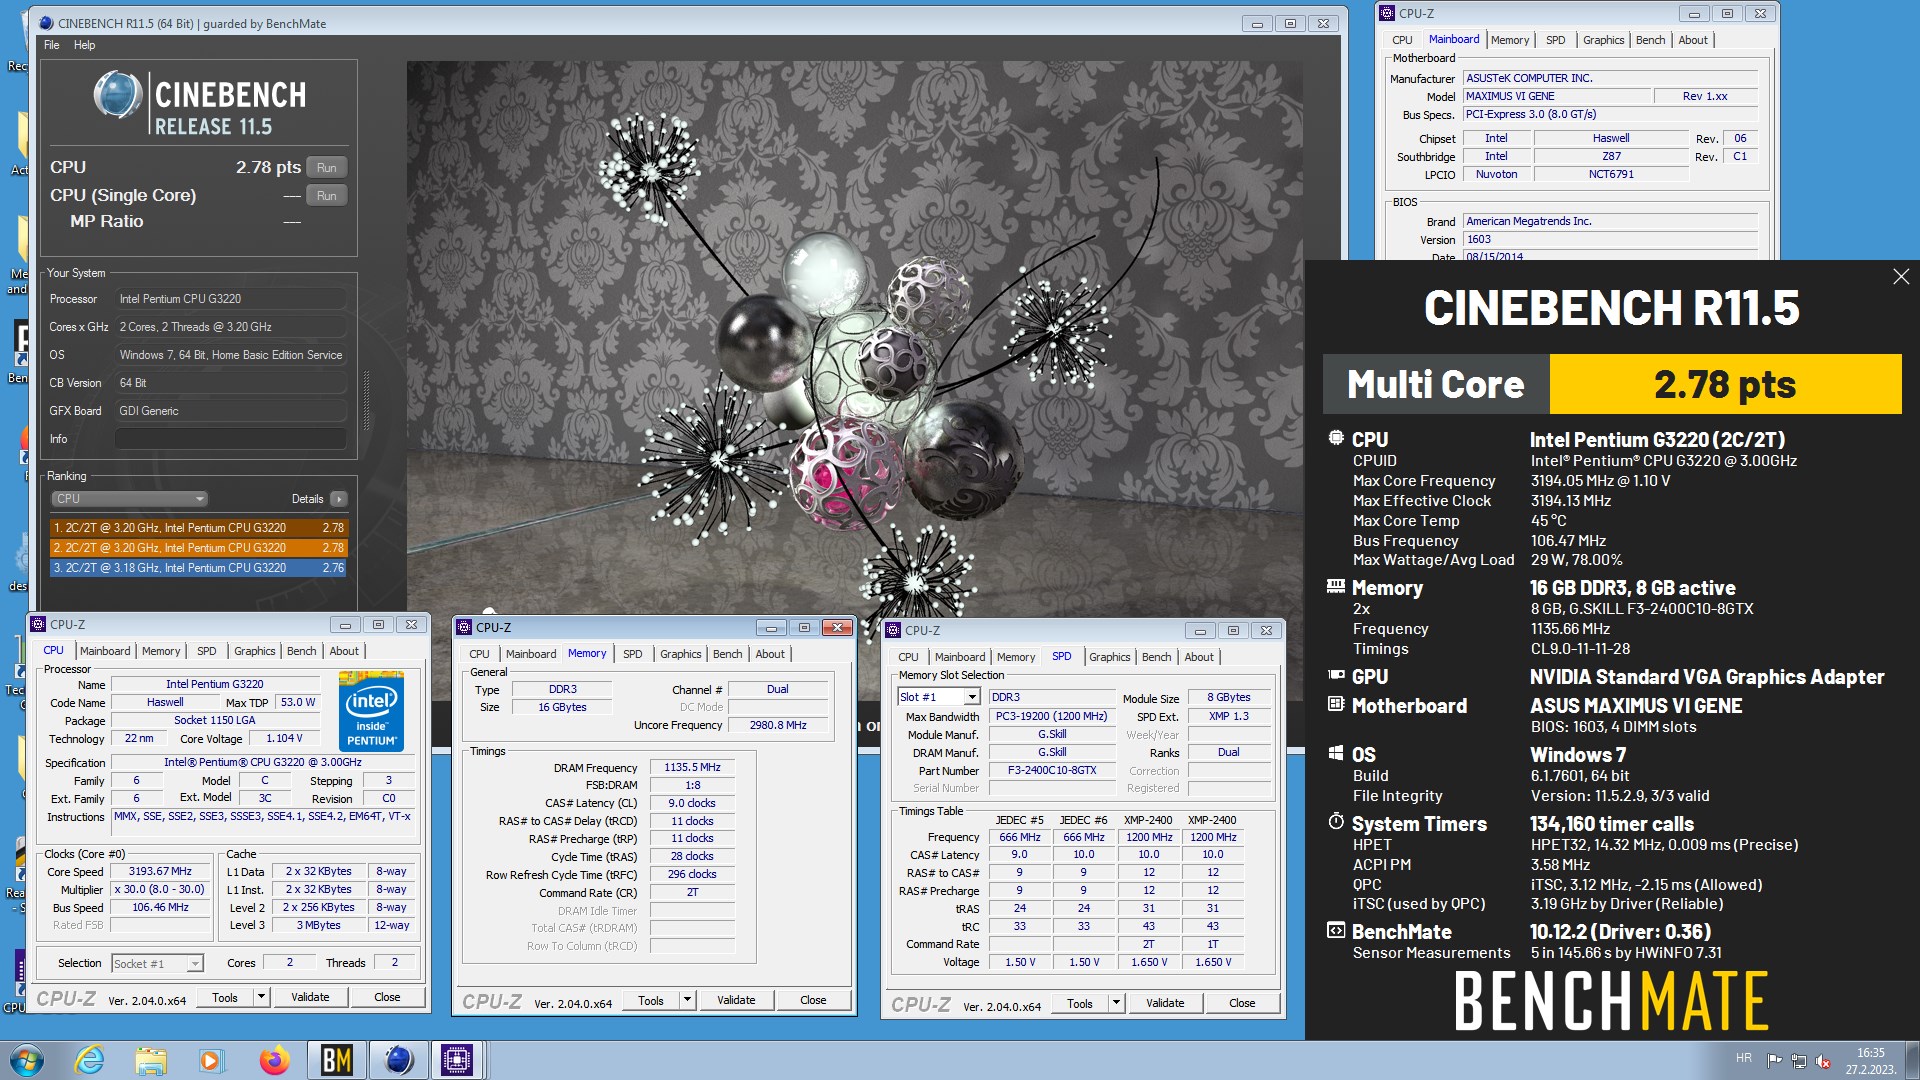Click the BenchMate CPU section icon

click(x=1336, y=438)
